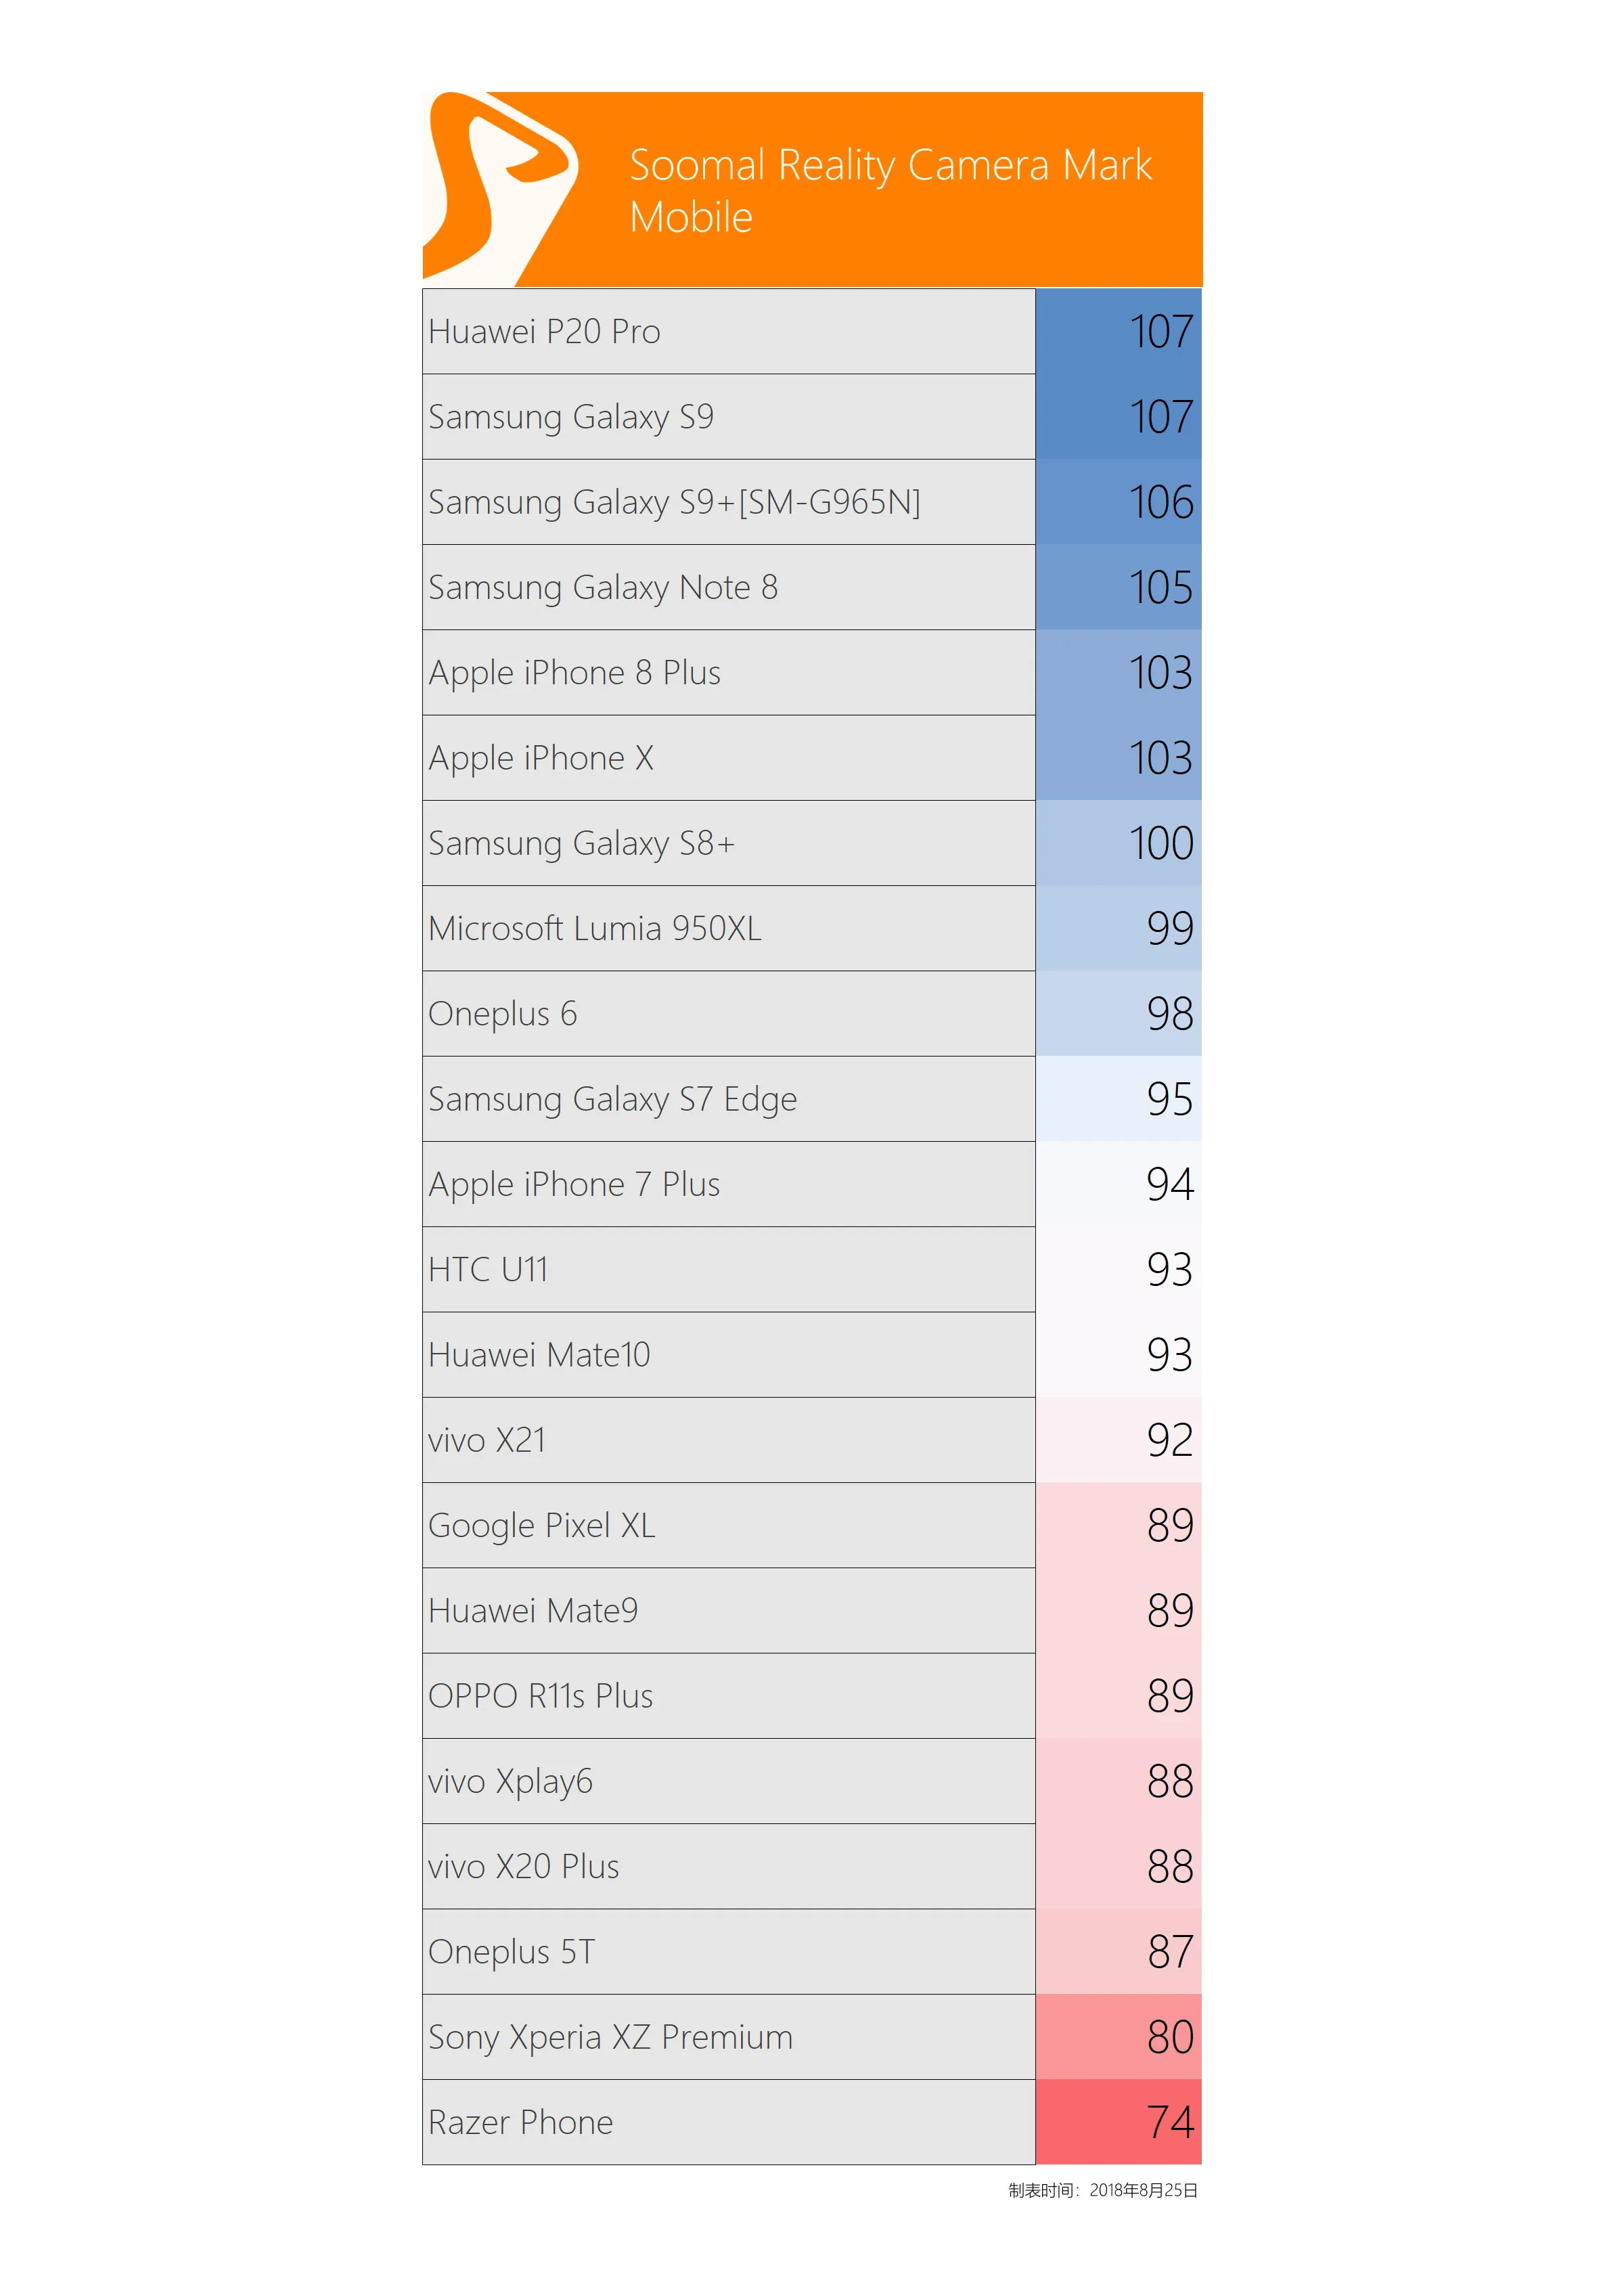The width and height of the screenshot is (1624, 2289).
Task: Click score 105 blue cell
Action: point(1118,587)
